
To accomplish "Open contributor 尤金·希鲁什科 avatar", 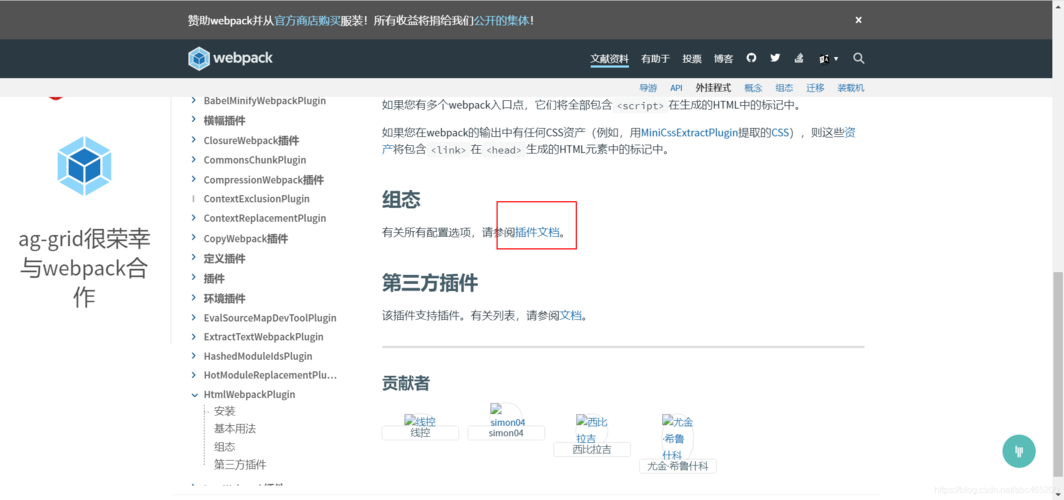I will click(678, 437).
